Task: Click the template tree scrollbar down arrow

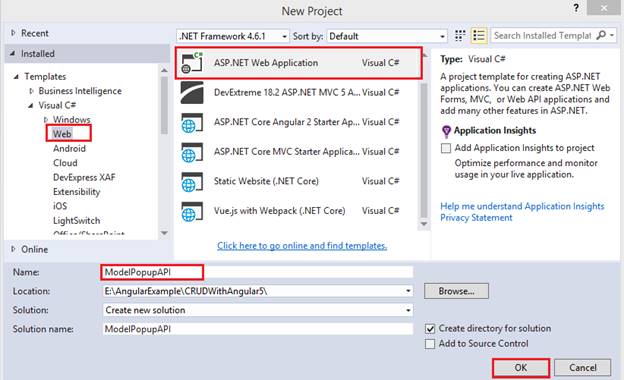Action: (x=164, y=233)
